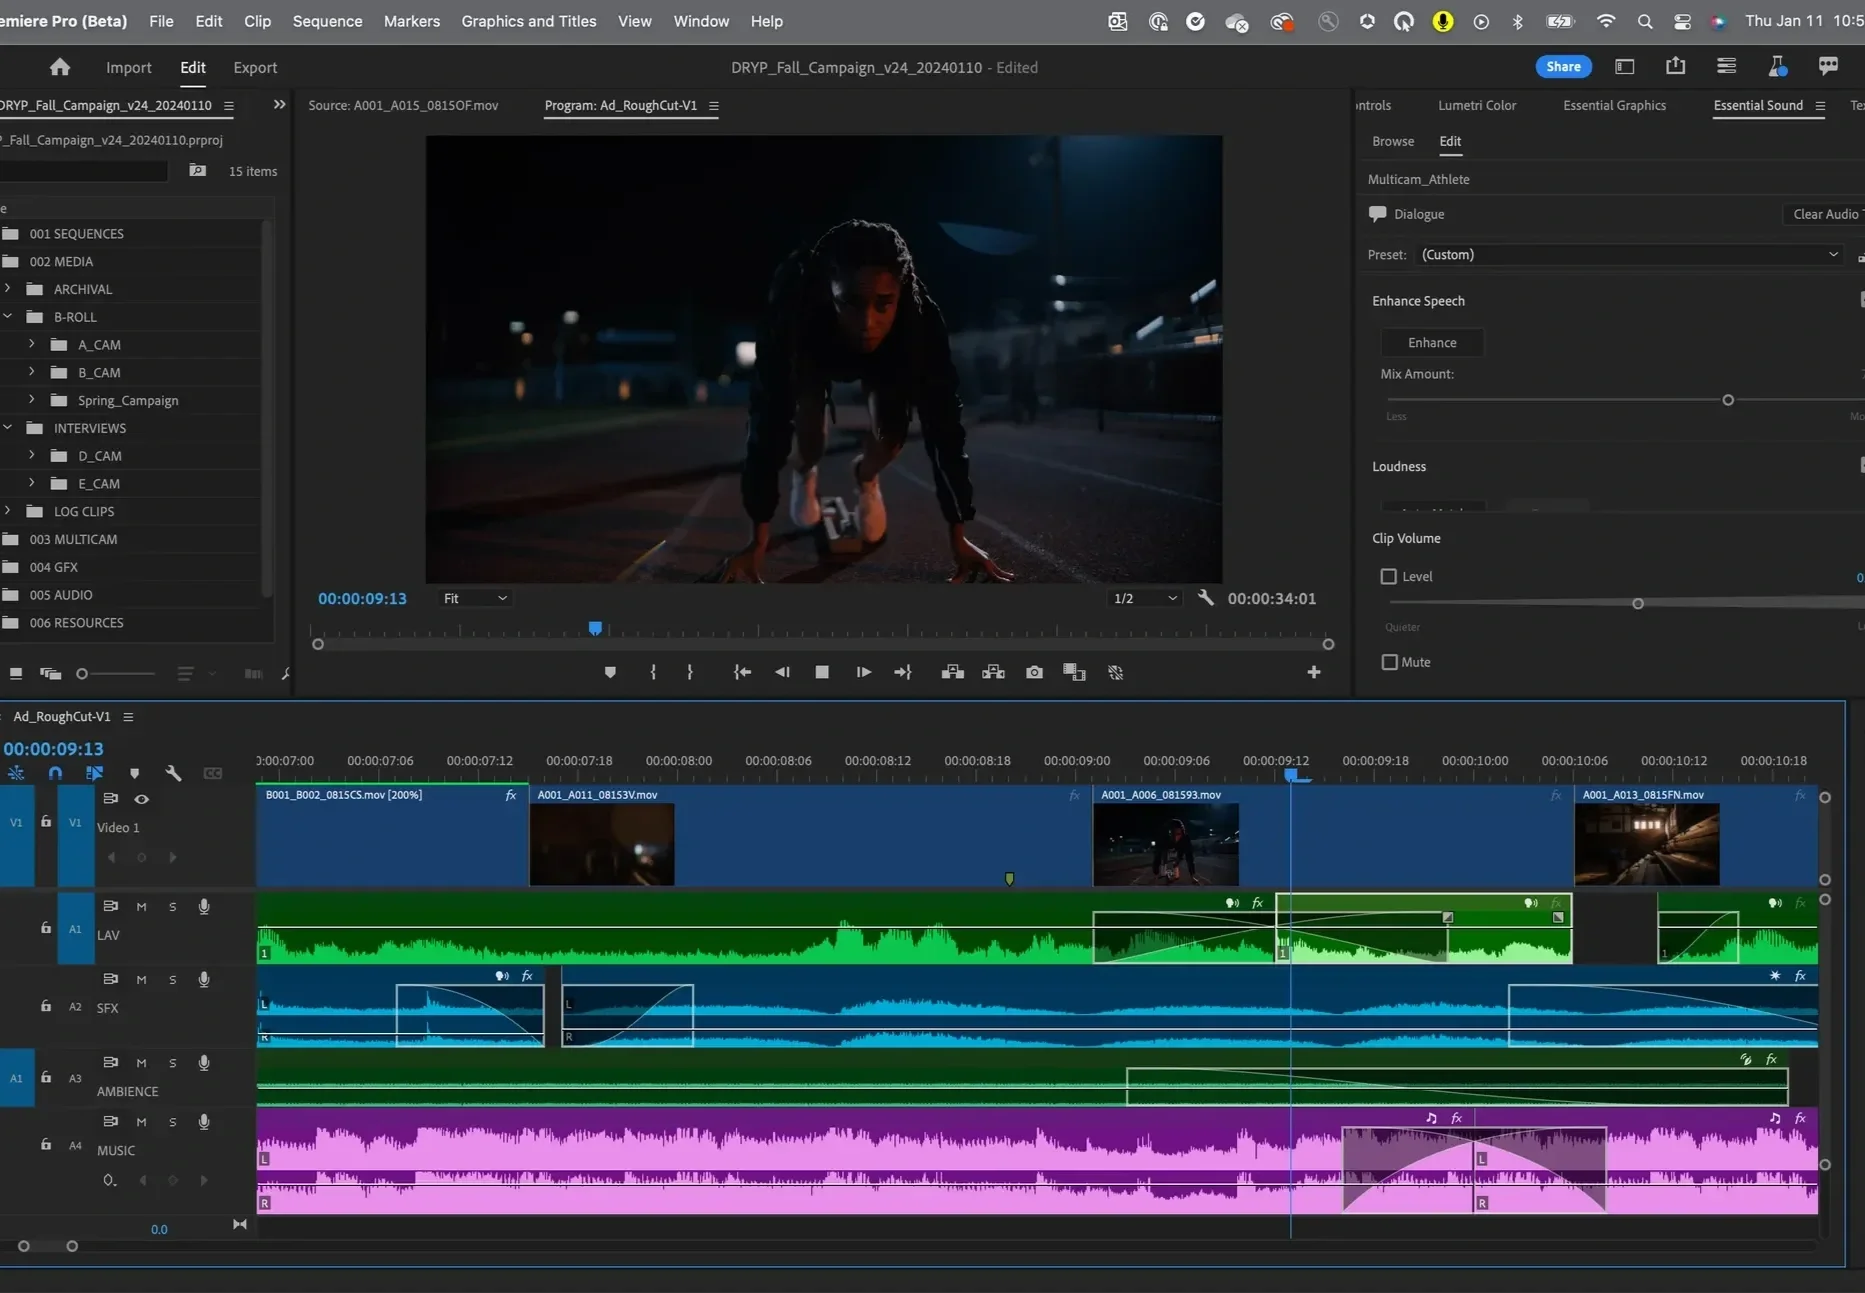Click the voice-over record mic on LAV track
Screen dimensions: 1865x1293
click(x=204, y=907)
